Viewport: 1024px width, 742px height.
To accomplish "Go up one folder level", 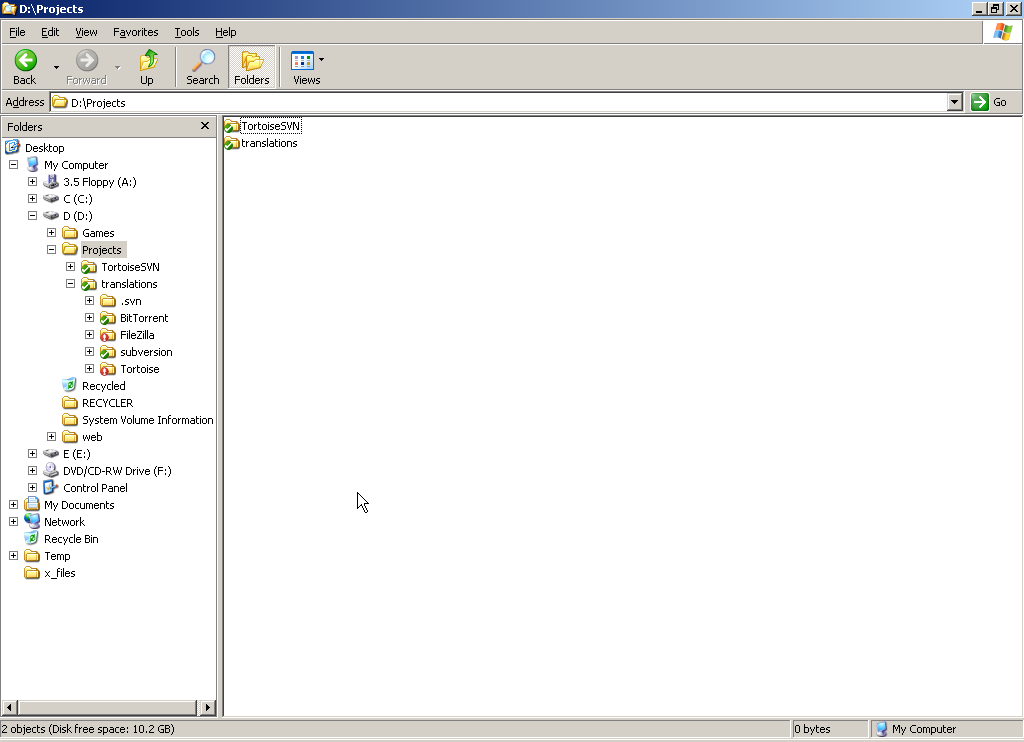I will [148, 67].
